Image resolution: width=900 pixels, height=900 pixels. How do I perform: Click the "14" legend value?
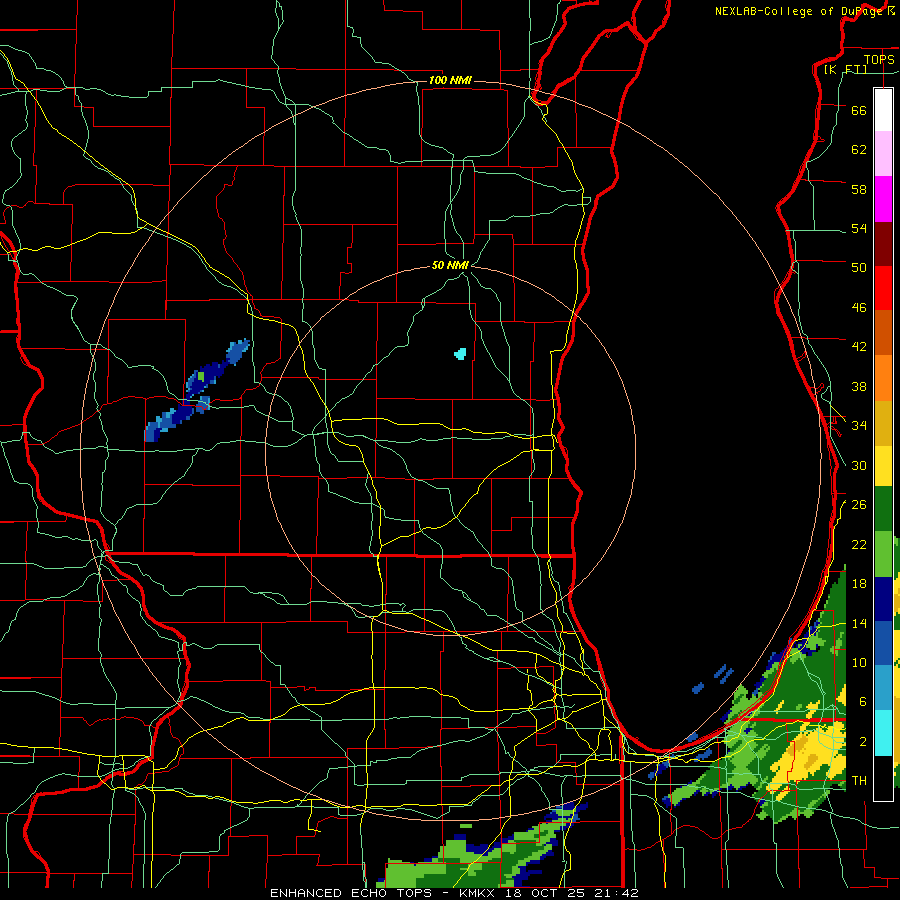(859, 623)
